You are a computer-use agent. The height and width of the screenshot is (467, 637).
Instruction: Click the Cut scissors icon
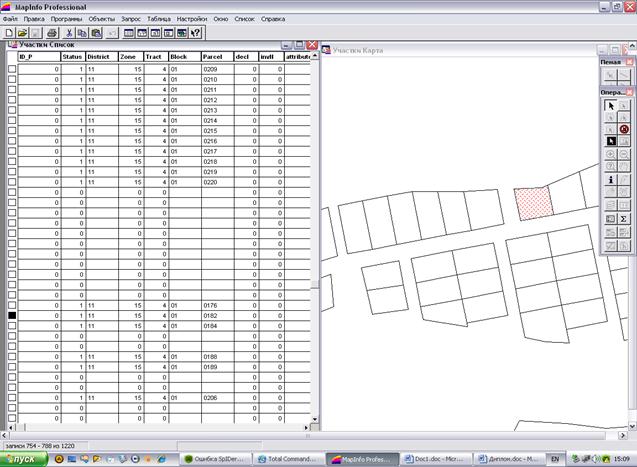(69, 33)
